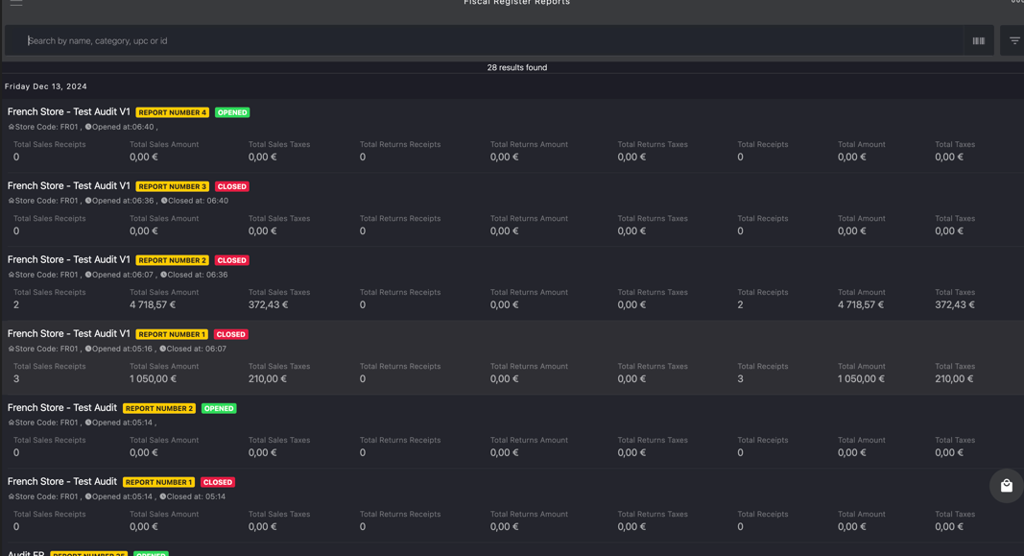The width and height of the screenshot is (1024, 556).
Task: Click 'Closed at: 05:14' text
Action: [x=196, y=497]
